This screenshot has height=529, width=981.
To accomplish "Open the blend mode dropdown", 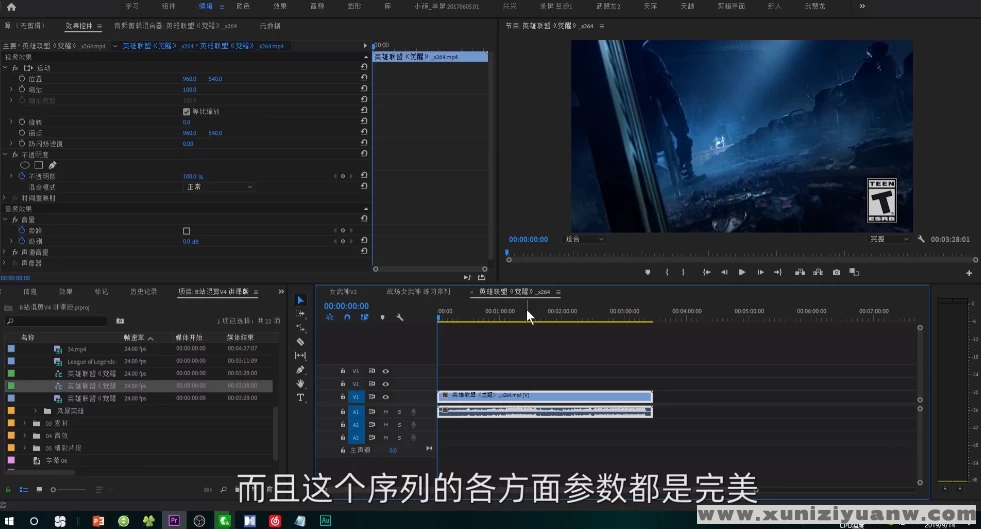I will tap(218, 187).
